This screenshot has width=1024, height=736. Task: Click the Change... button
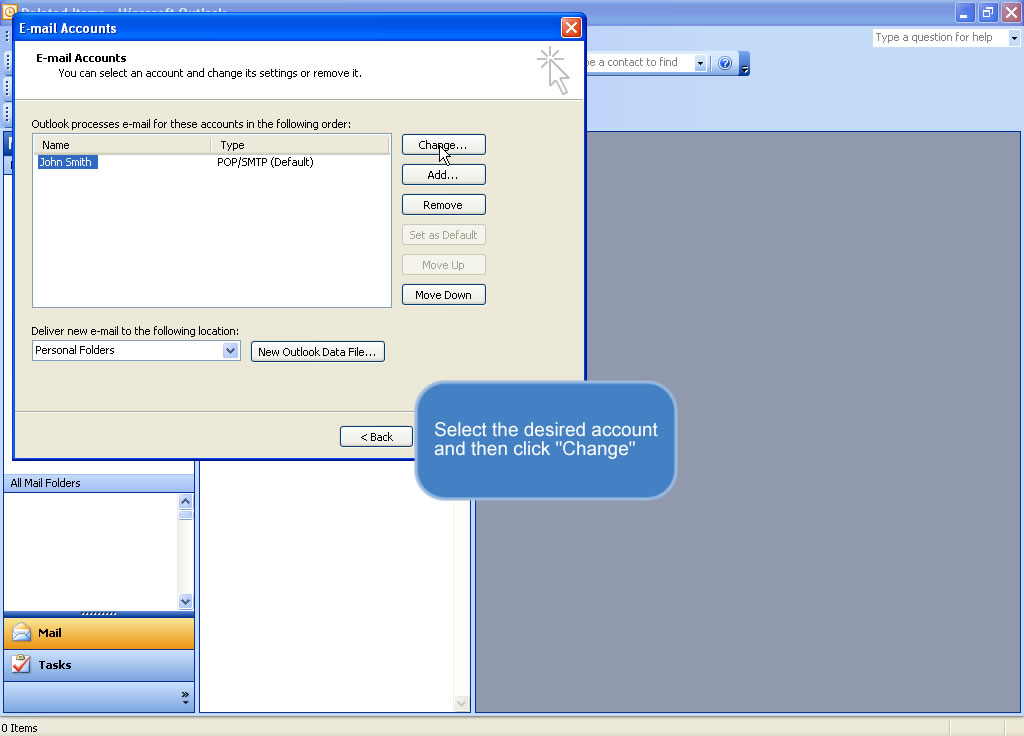click(x=443, y=145)
